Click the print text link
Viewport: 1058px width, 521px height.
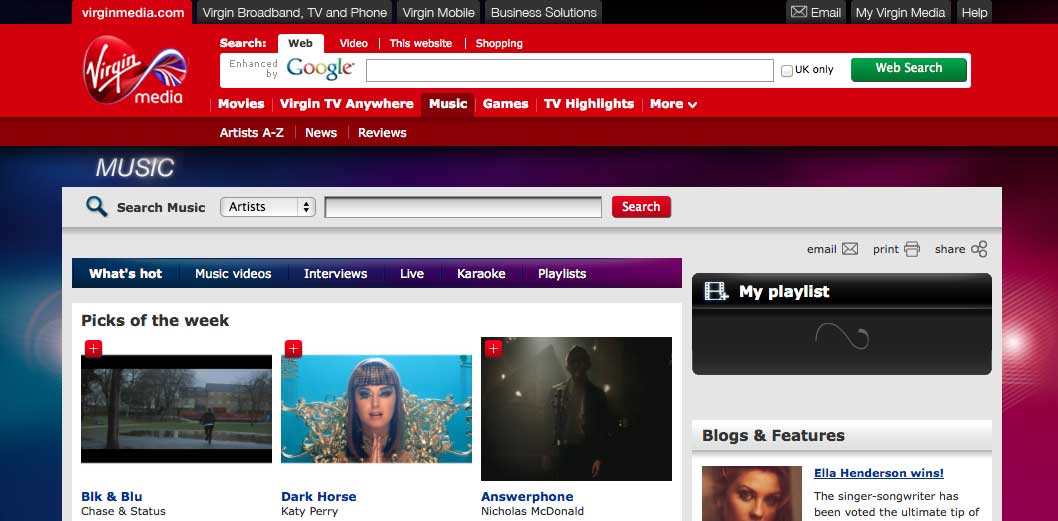(885, 249)
